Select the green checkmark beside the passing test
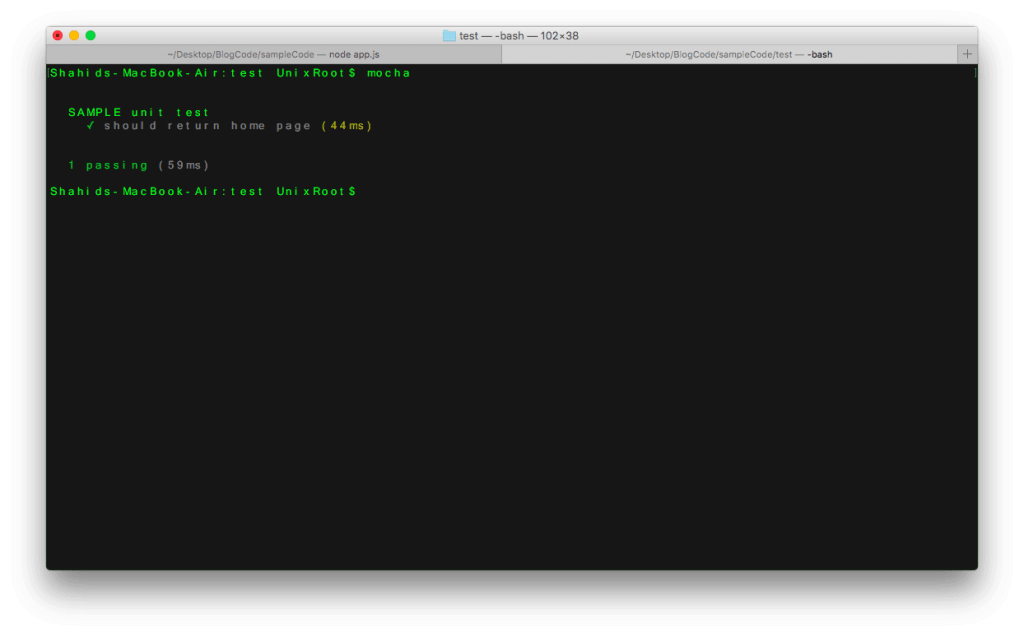The image size is (1024, 636). (90, 125)
